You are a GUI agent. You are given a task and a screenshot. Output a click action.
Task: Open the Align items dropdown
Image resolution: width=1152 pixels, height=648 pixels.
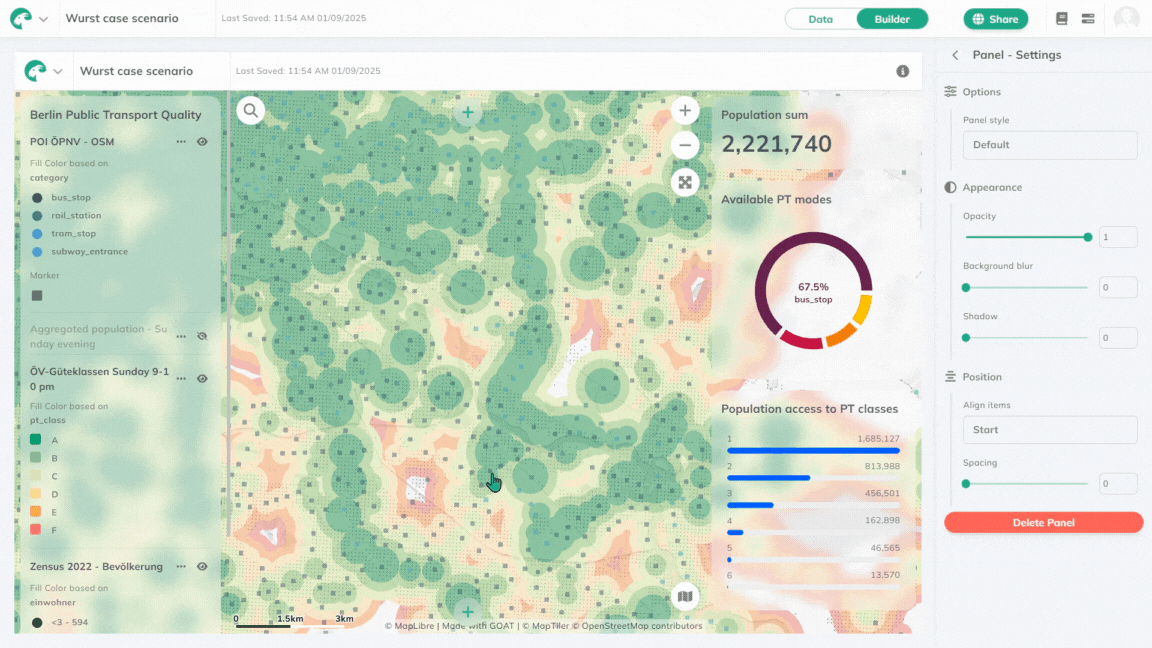point(1050,430)
